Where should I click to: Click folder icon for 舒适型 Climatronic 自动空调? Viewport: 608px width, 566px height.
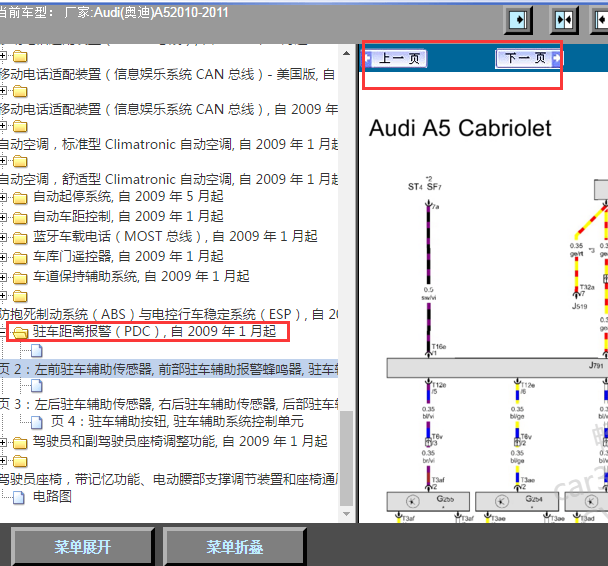20,161
